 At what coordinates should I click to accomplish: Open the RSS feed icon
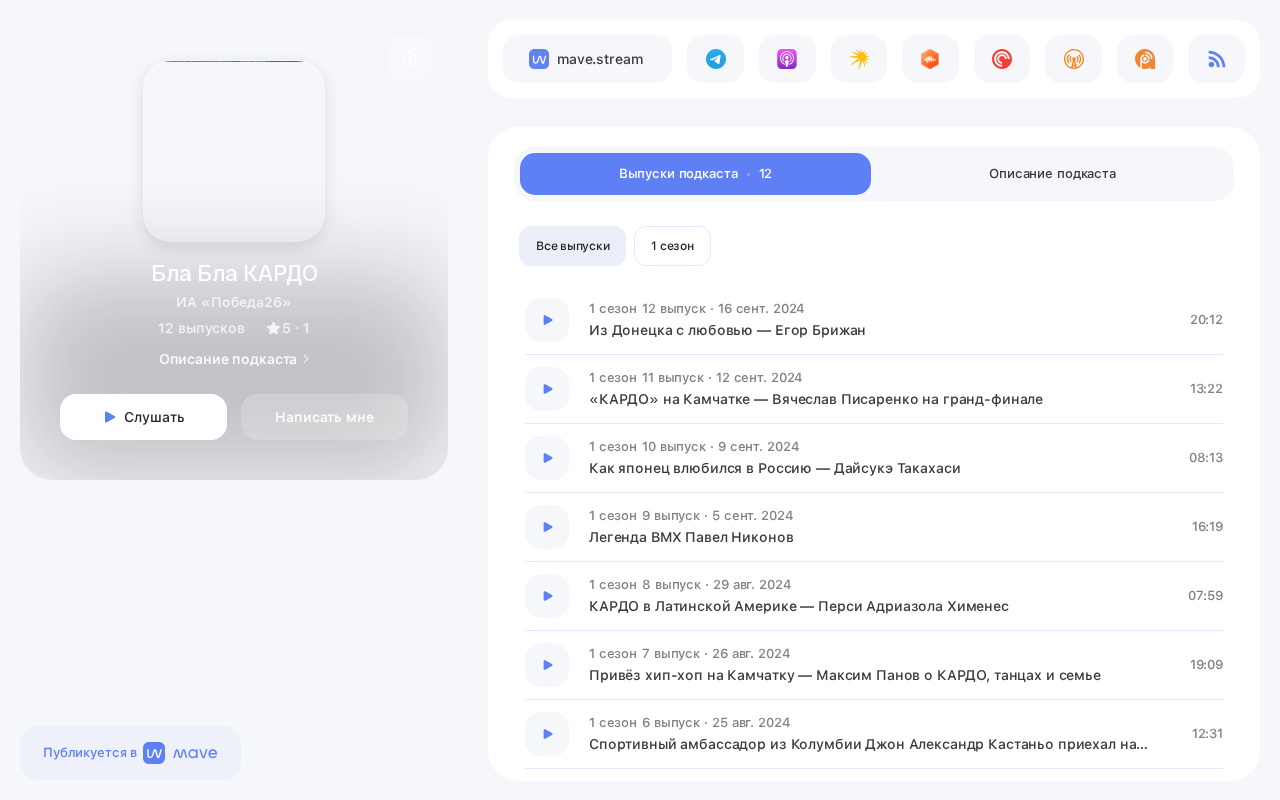coord(1216,59)
